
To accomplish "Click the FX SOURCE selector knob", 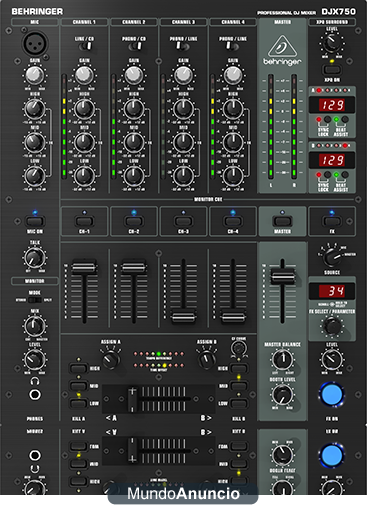I will coord(332,256).
